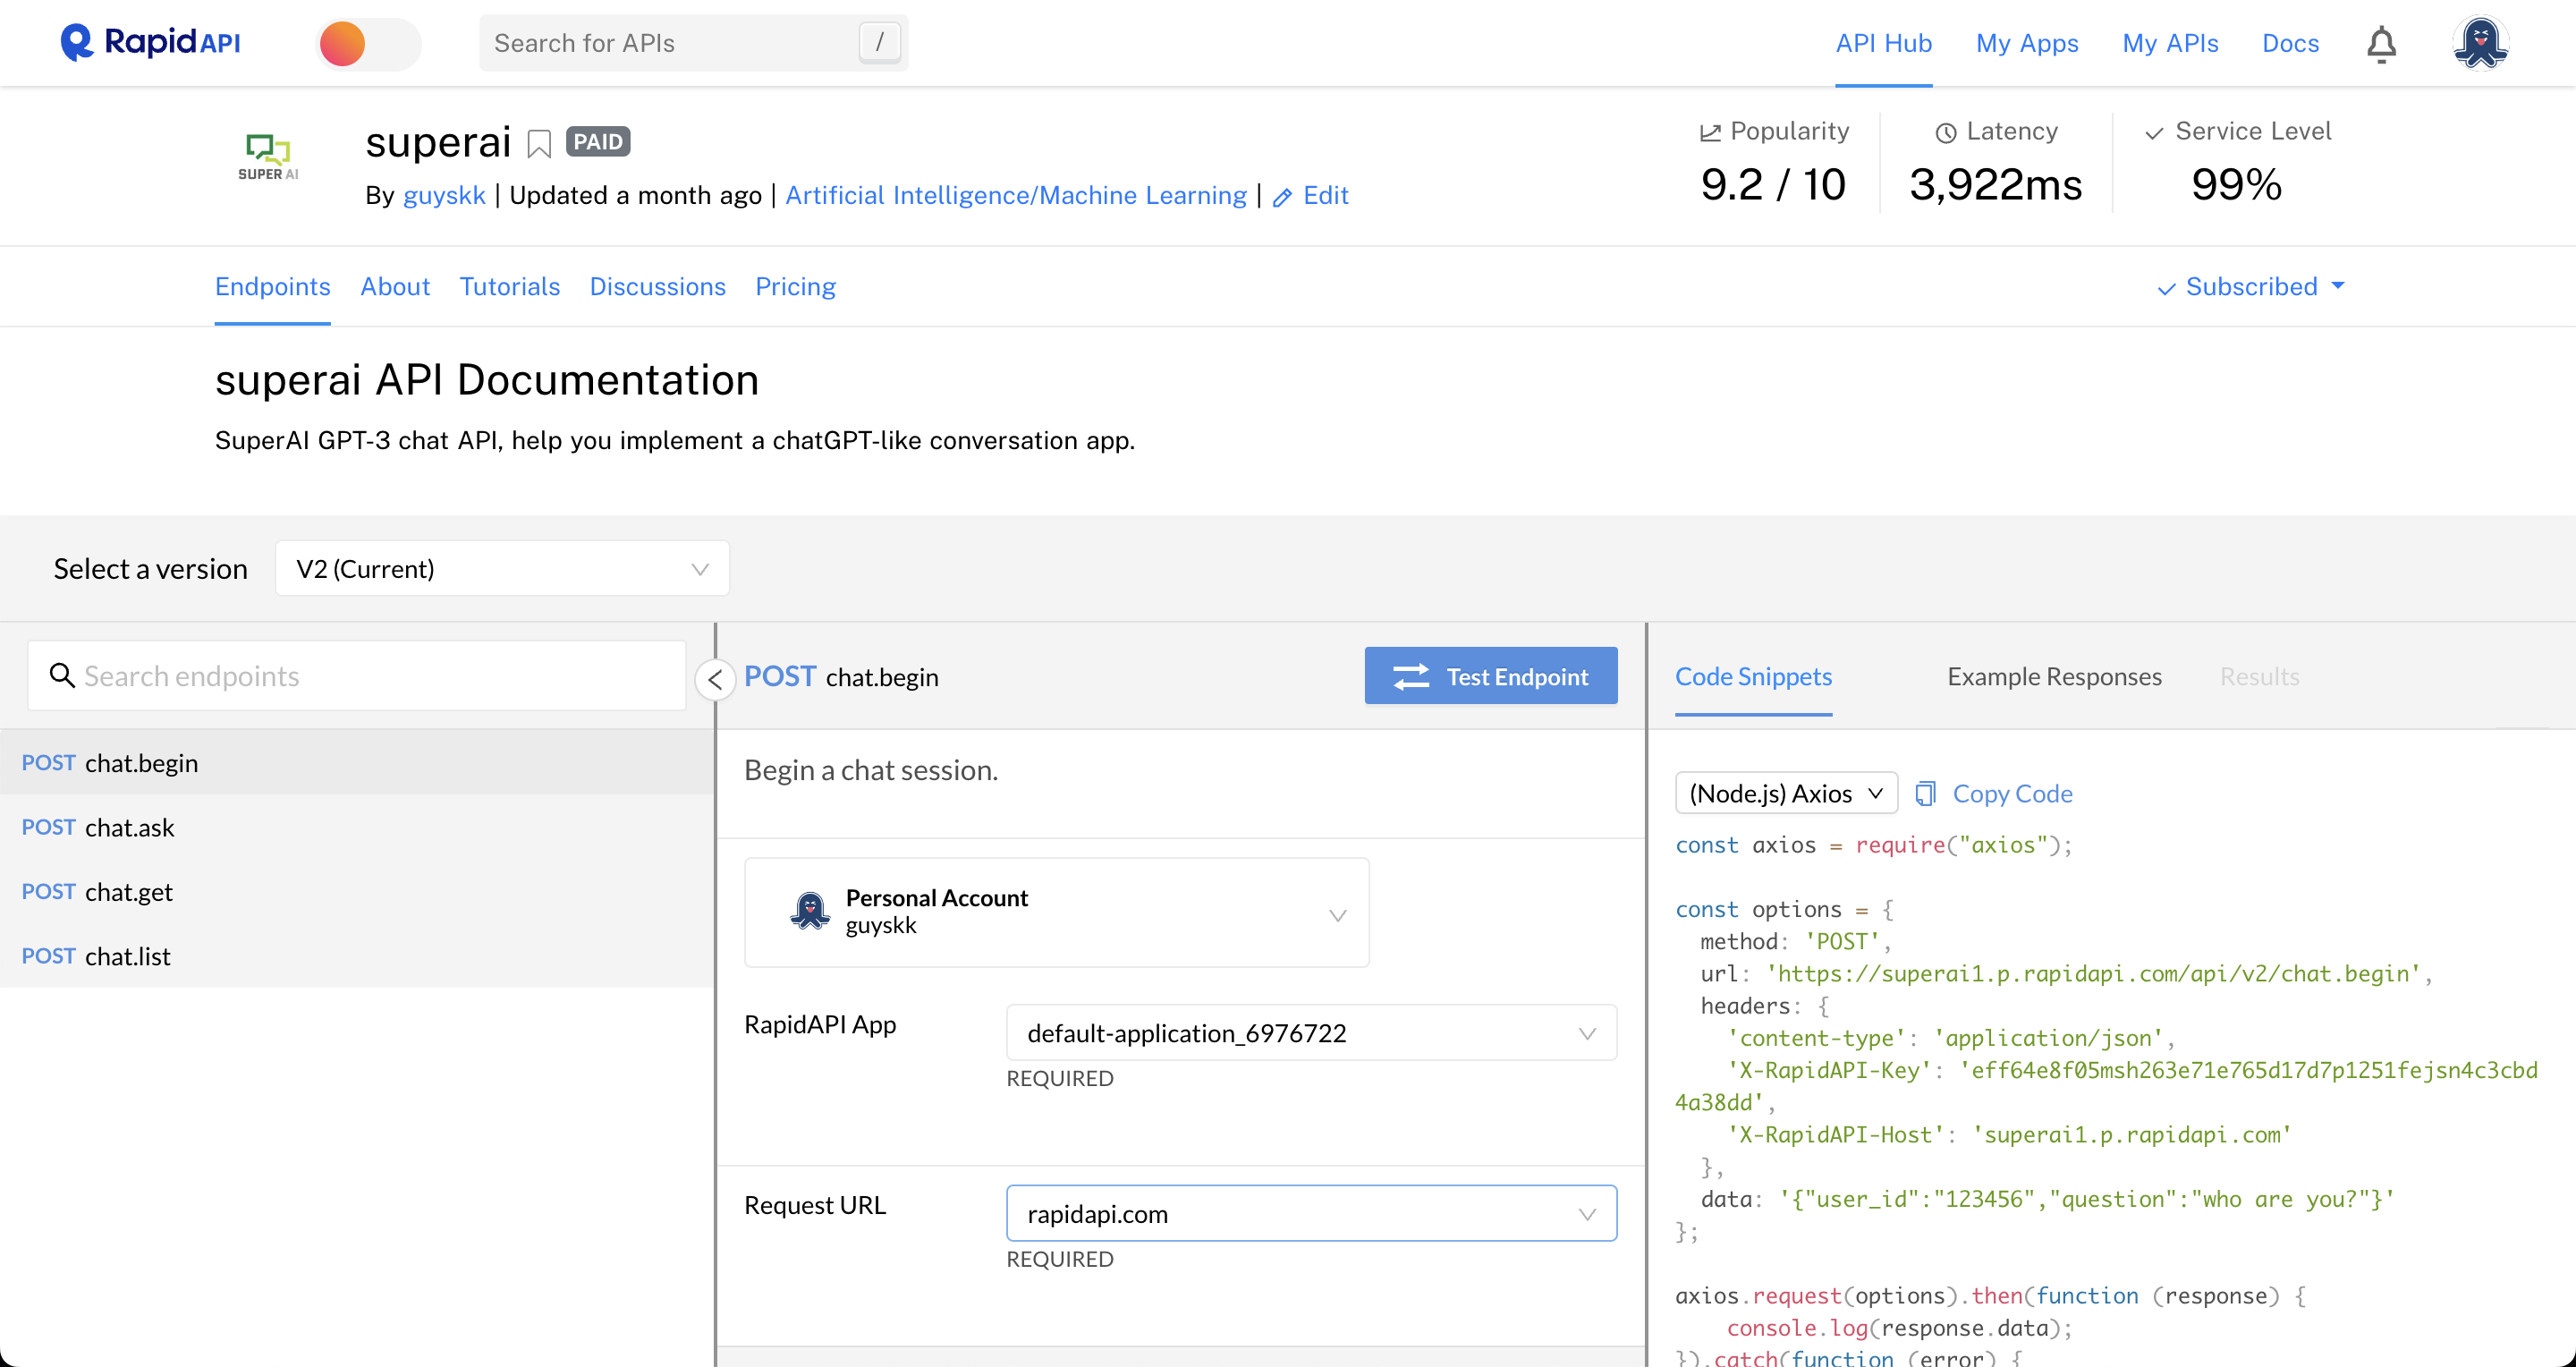Switch to the Discussions tab

click(x=657, y=287)
